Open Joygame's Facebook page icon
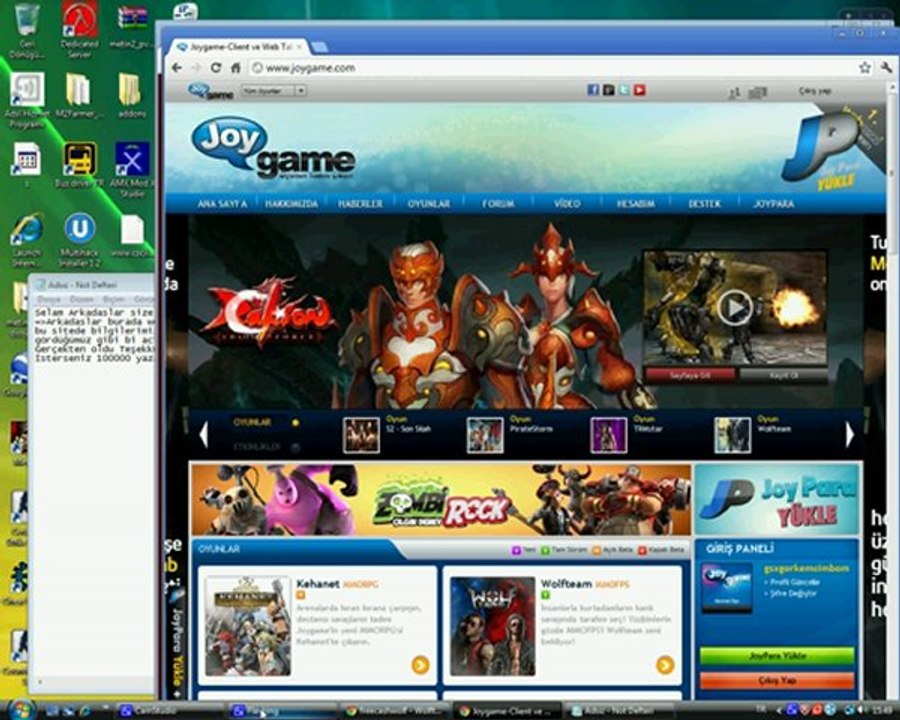The height and width of the screenshot is (720, 900). tap(593, 90)
